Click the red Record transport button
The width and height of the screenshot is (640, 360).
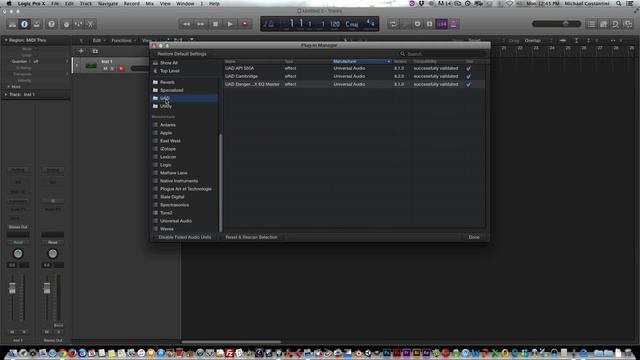(245, 24)
